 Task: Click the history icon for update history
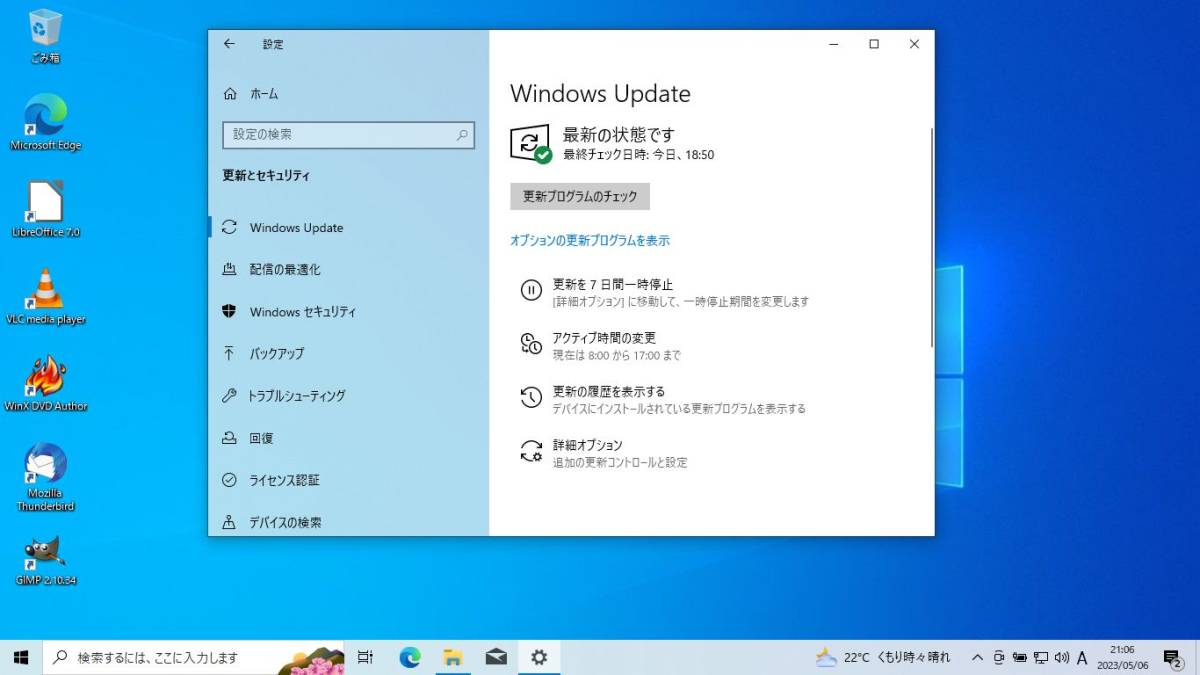531,397
